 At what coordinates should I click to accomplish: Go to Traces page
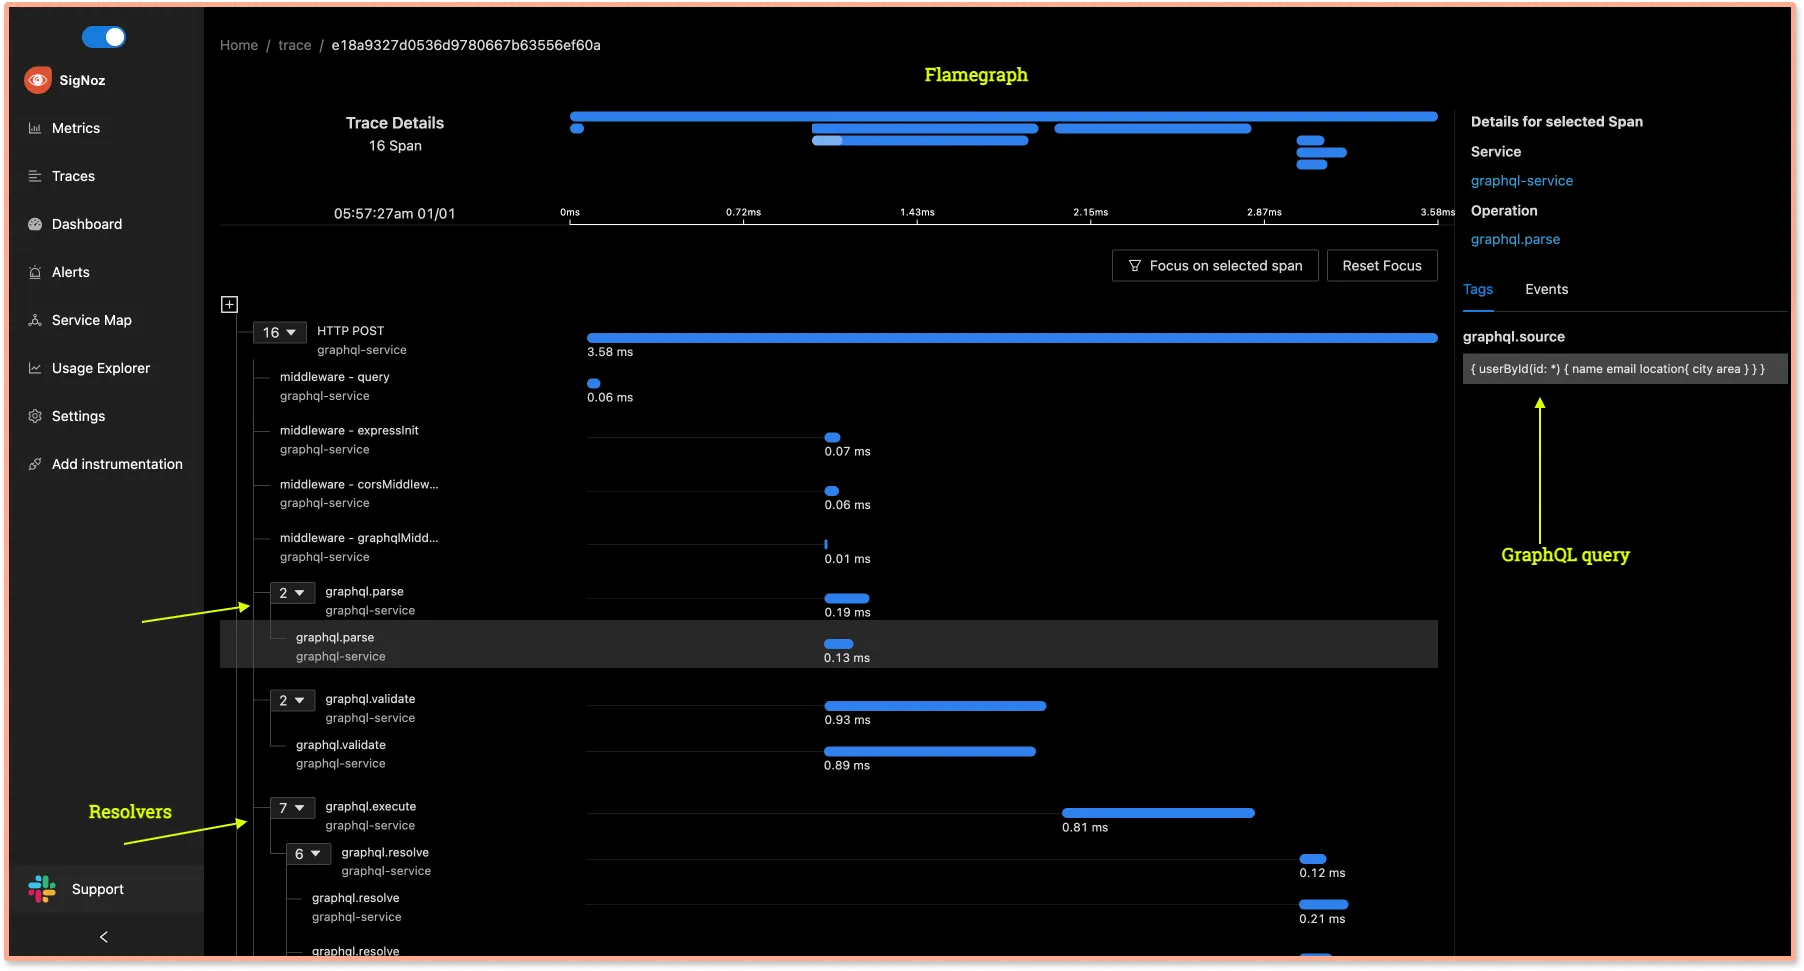[x=73, y=176]
